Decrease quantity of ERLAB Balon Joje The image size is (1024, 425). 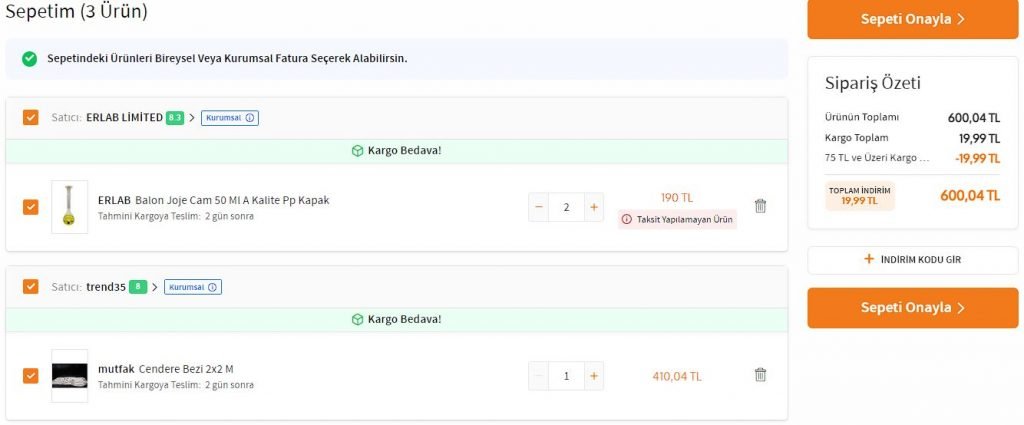click(539, 207)
